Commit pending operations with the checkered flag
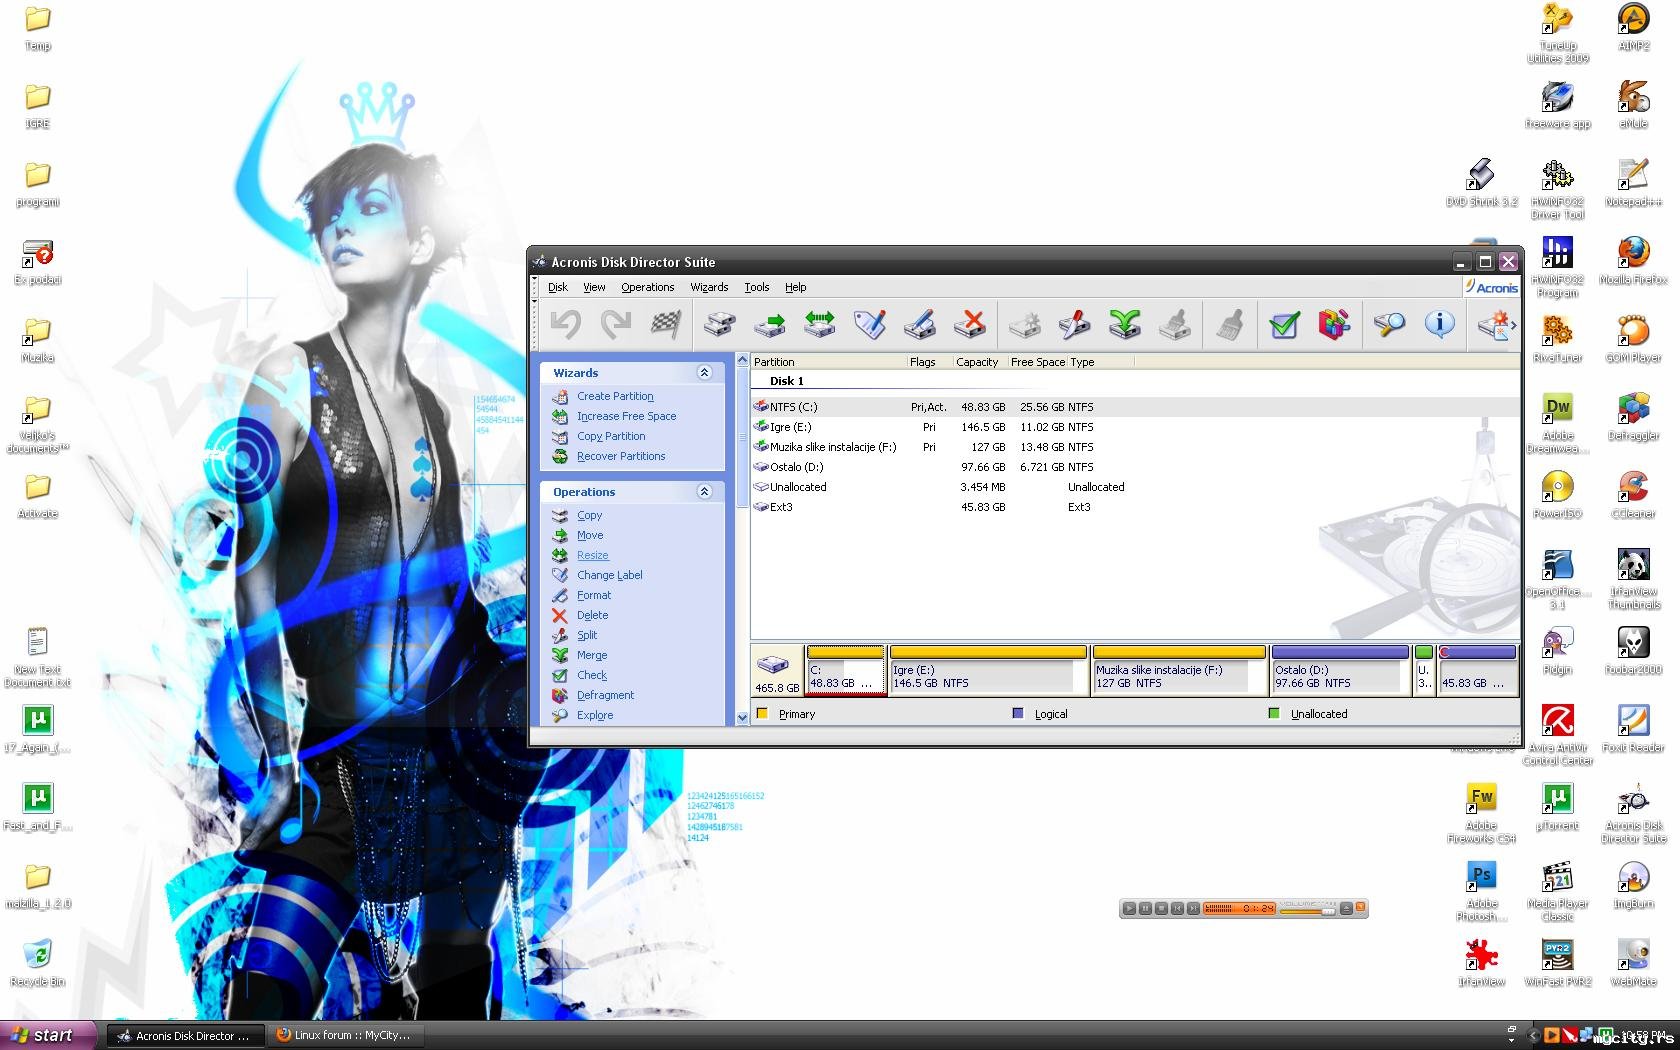The width and height of the screenshot is (1680, 1050). pyautogui.click(x=666, y=324)
